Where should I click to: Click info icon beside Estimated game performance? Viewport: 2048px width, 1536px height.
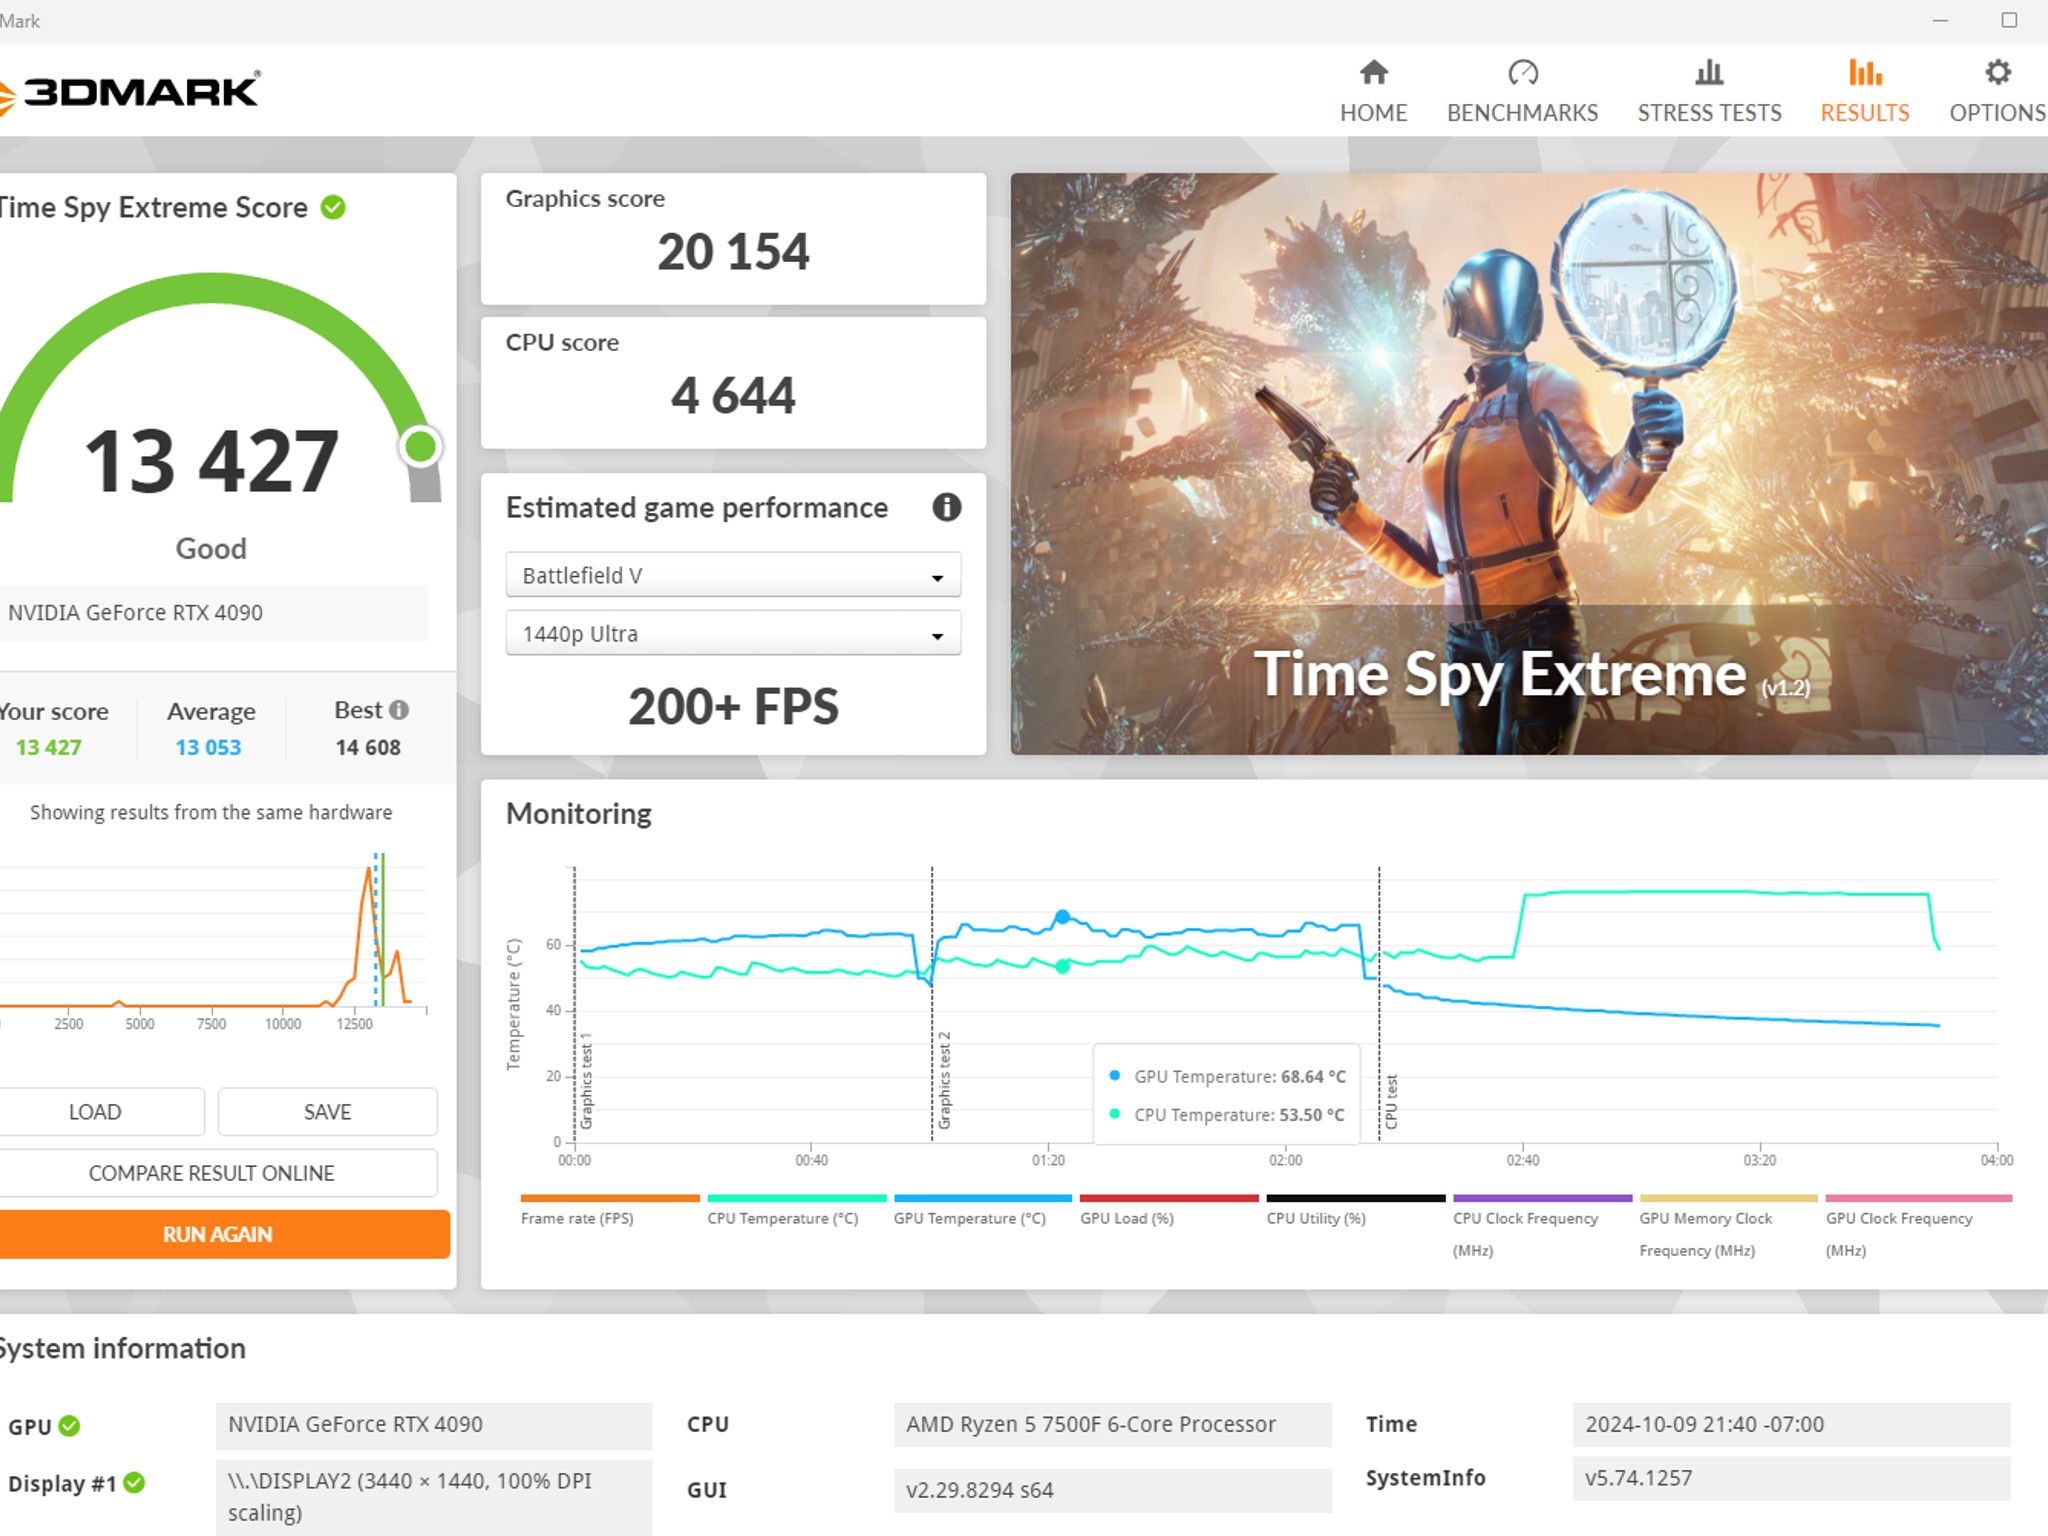click(946, 507)
